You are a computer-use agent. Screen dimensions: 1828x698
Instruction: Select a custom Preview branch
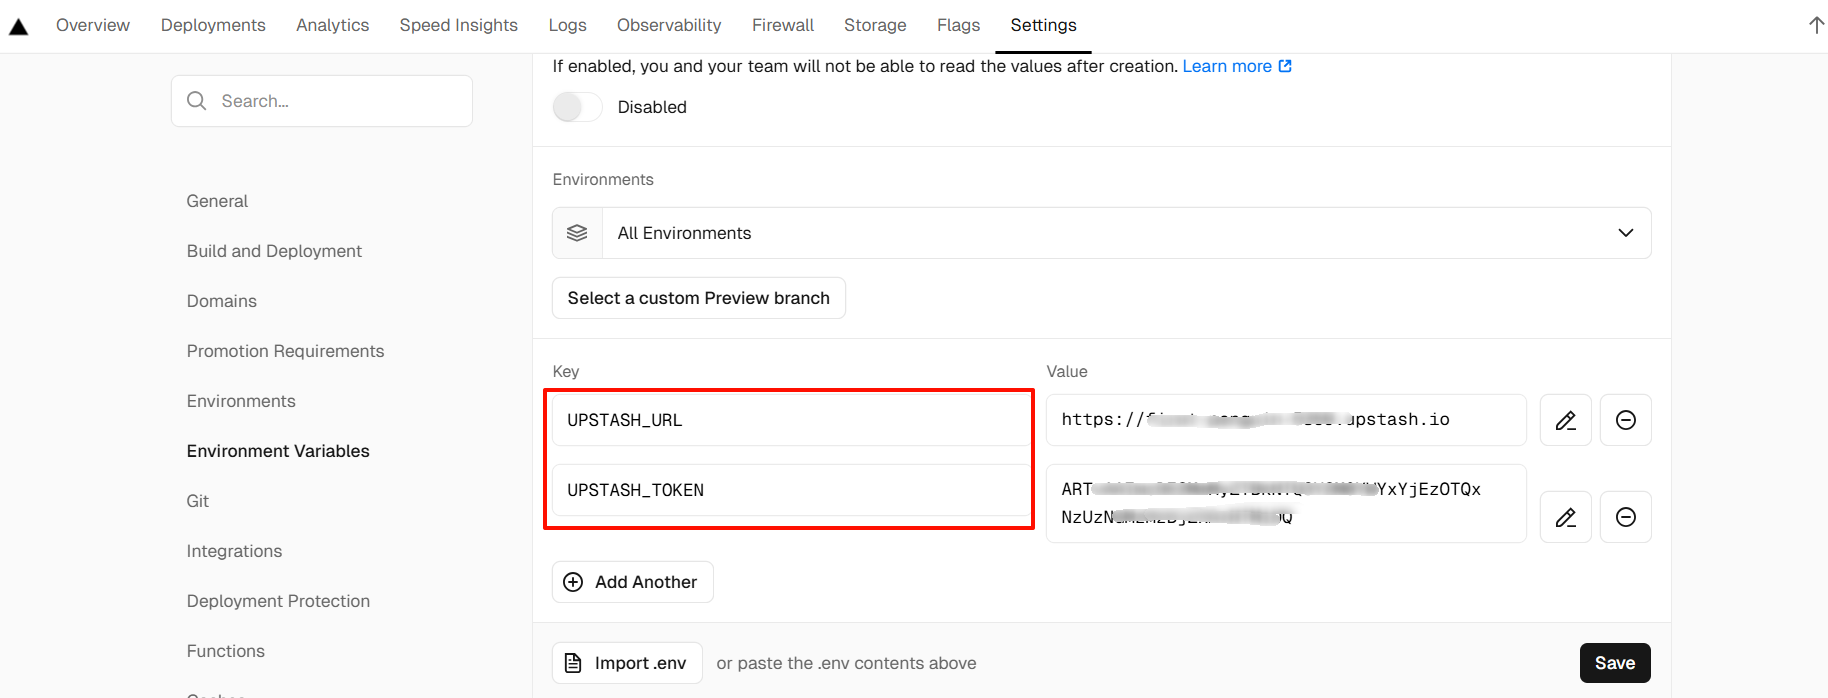point(698,298)
